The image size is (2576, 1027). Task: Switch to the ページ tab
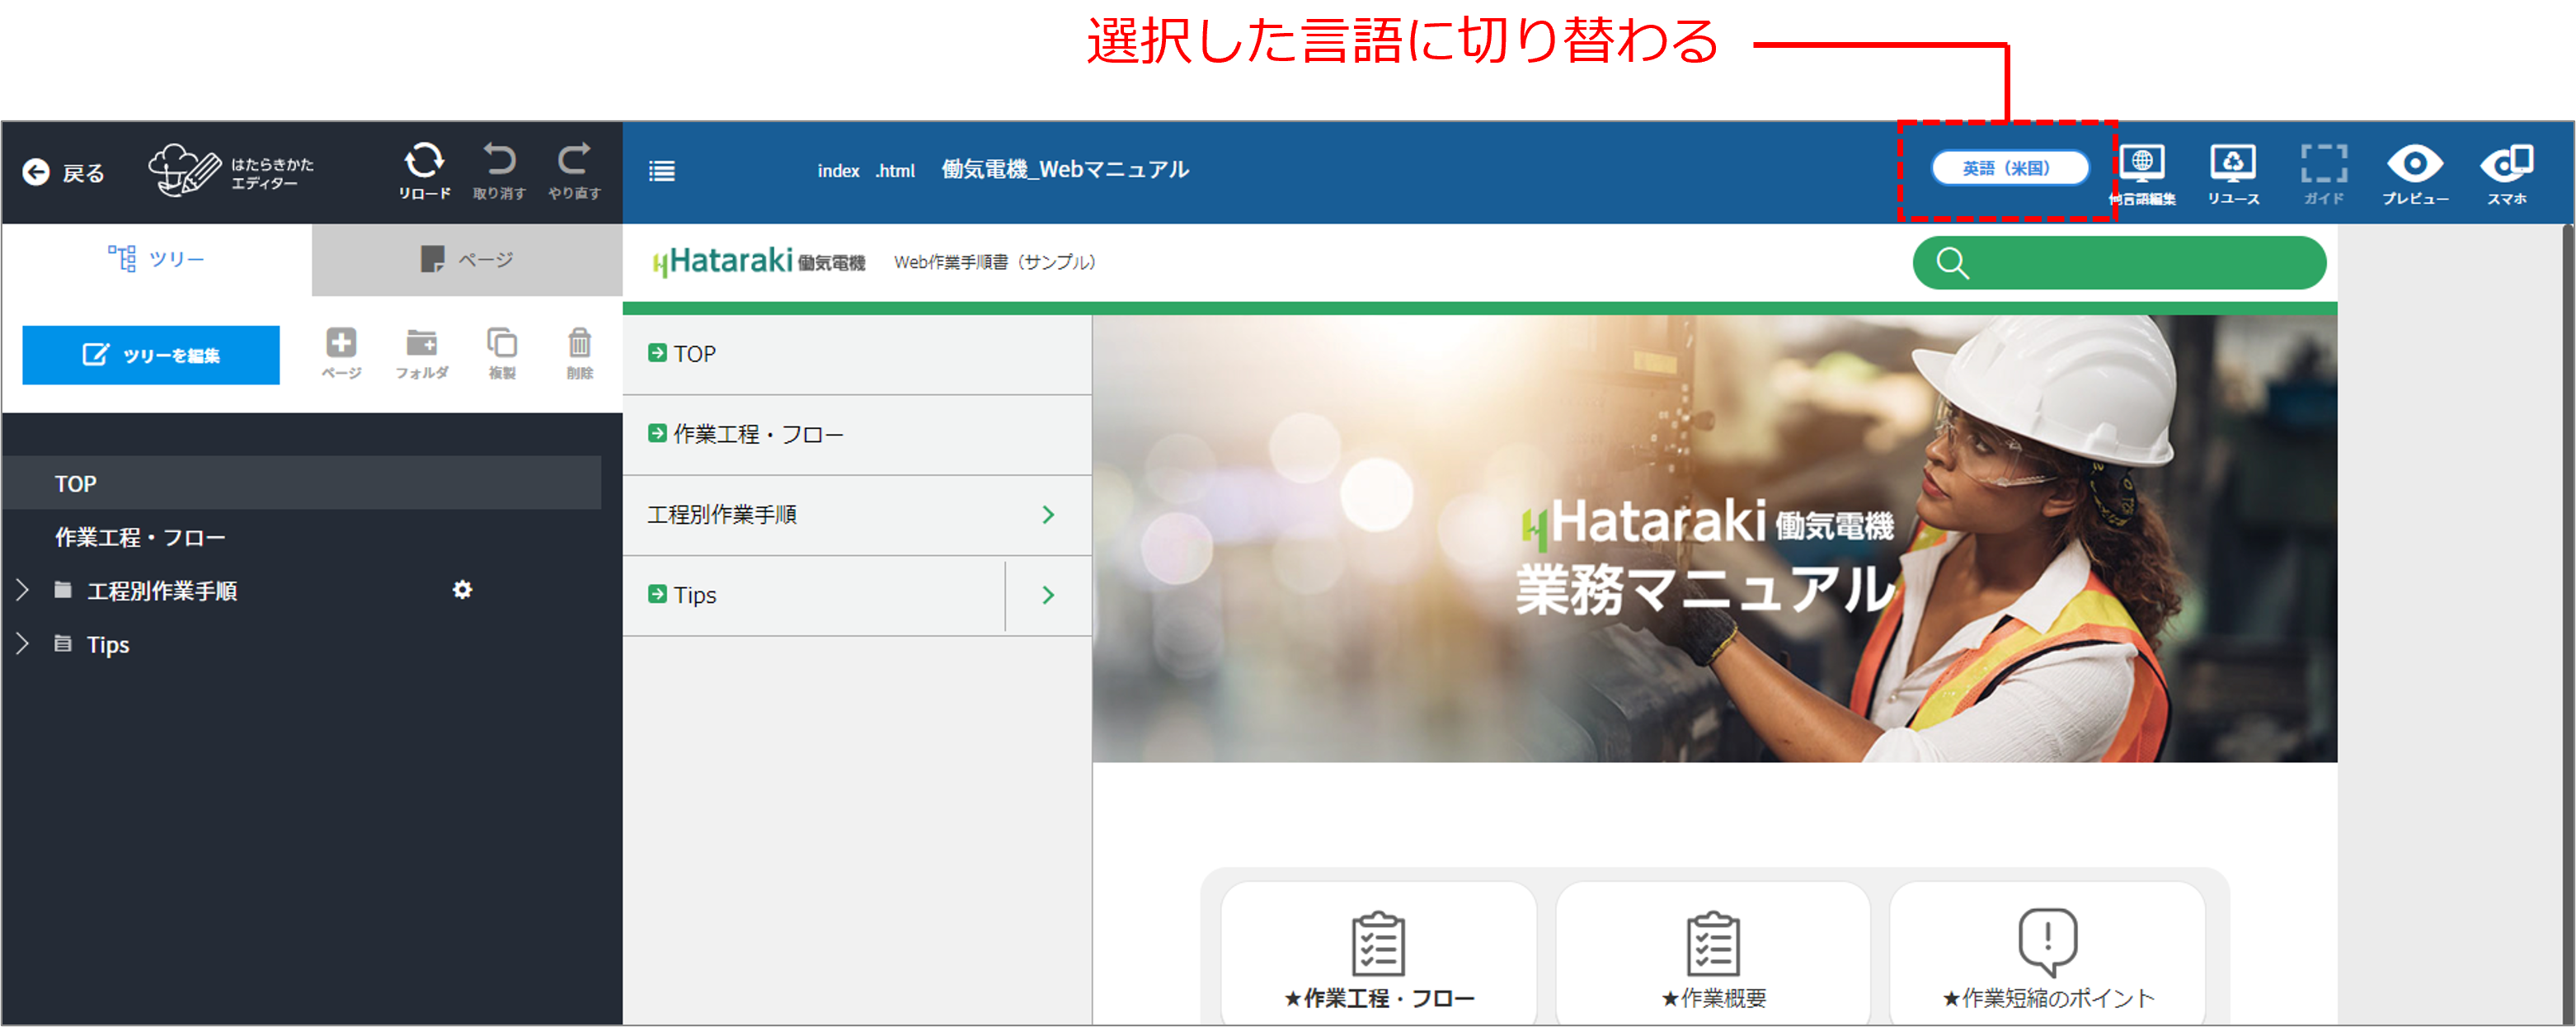[467, 260]
